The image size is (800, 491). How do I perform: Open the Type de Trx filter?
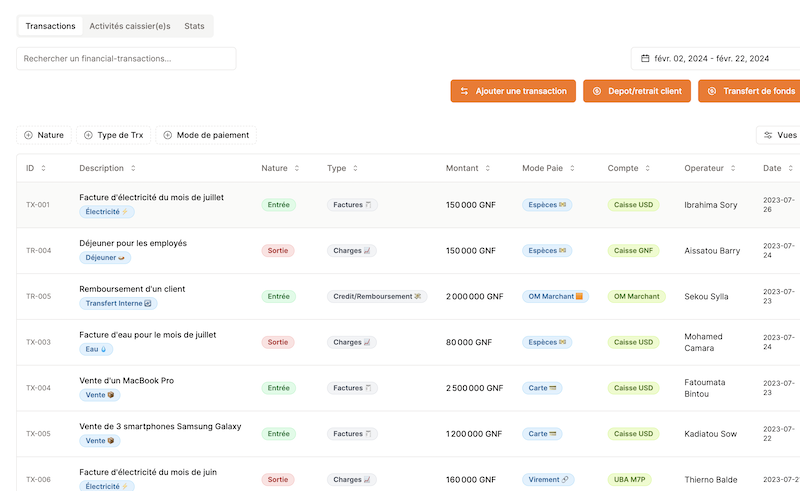[113, 135]
